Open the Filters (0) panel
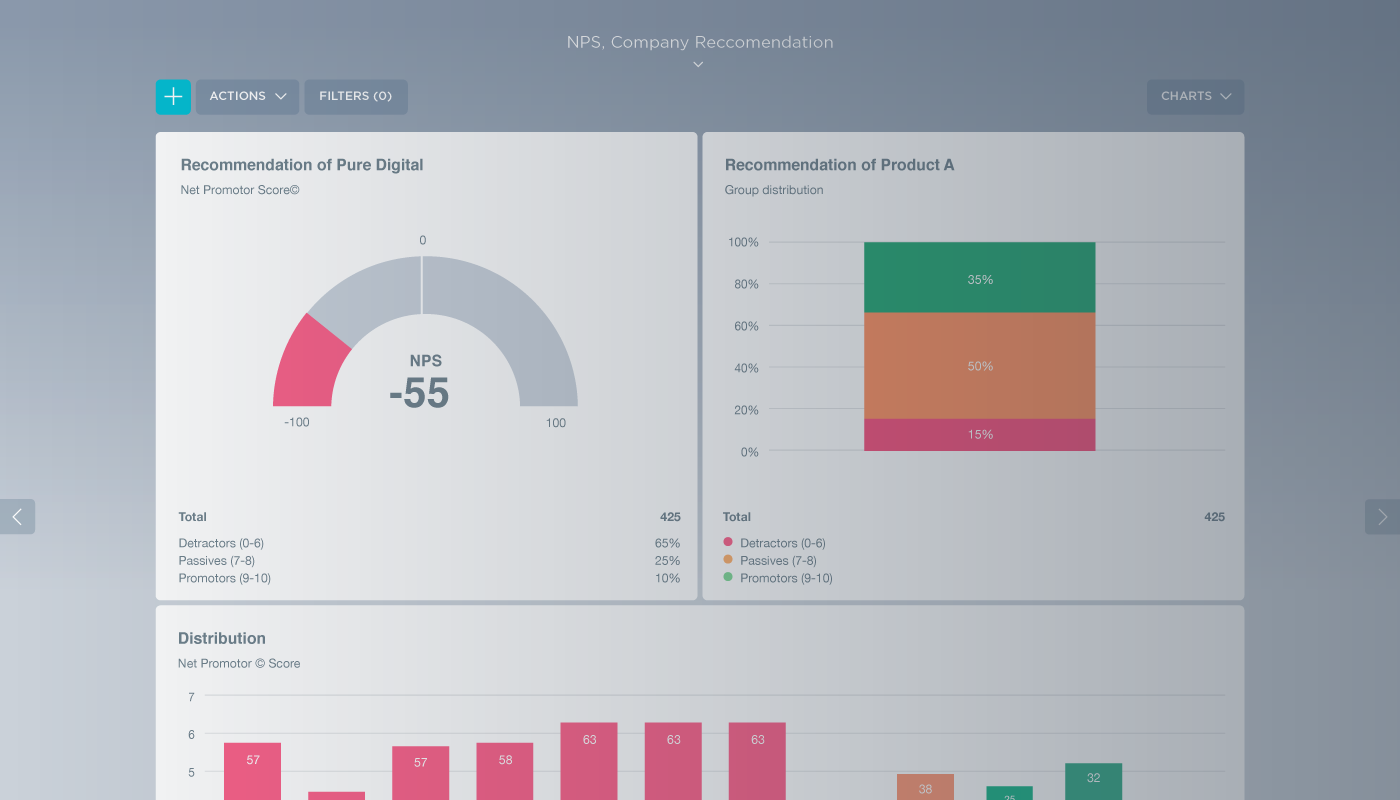 (356, 96)
